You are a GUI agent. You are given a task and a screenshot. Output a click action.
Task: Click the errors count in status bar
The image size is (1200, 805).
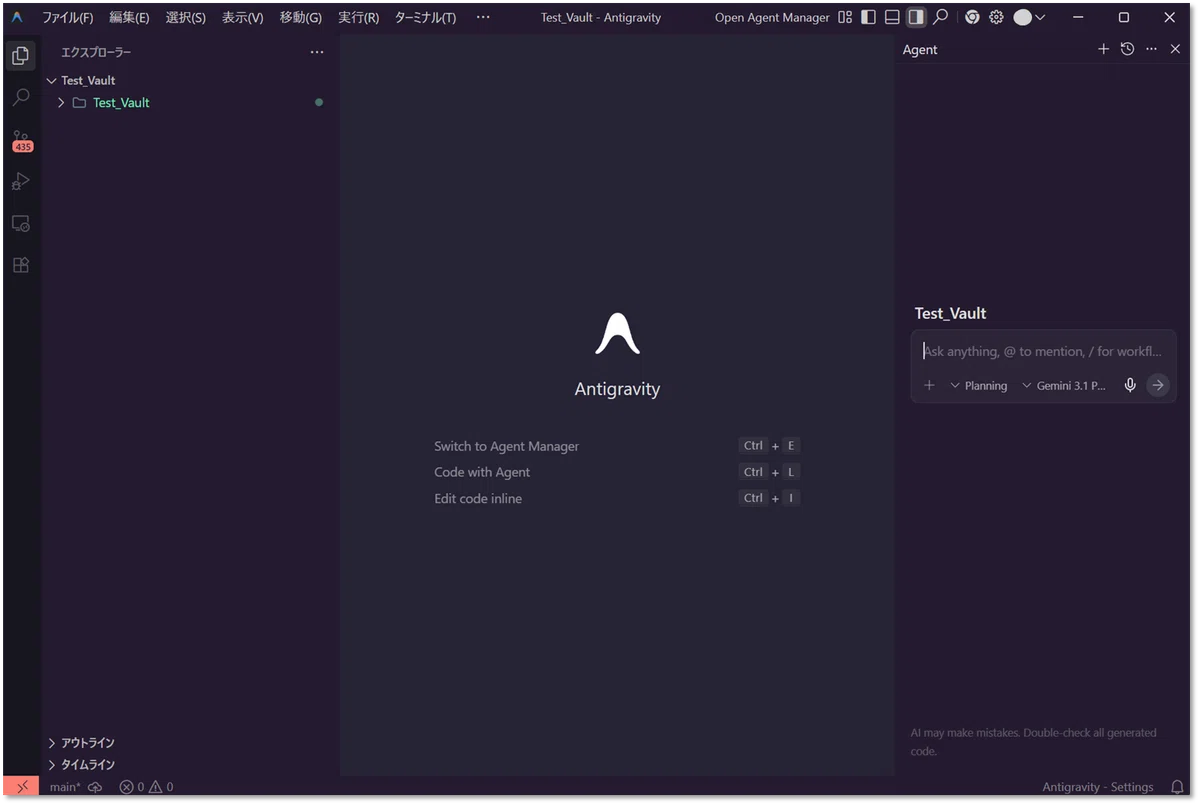pyautogui.click(x=132, y=787)
